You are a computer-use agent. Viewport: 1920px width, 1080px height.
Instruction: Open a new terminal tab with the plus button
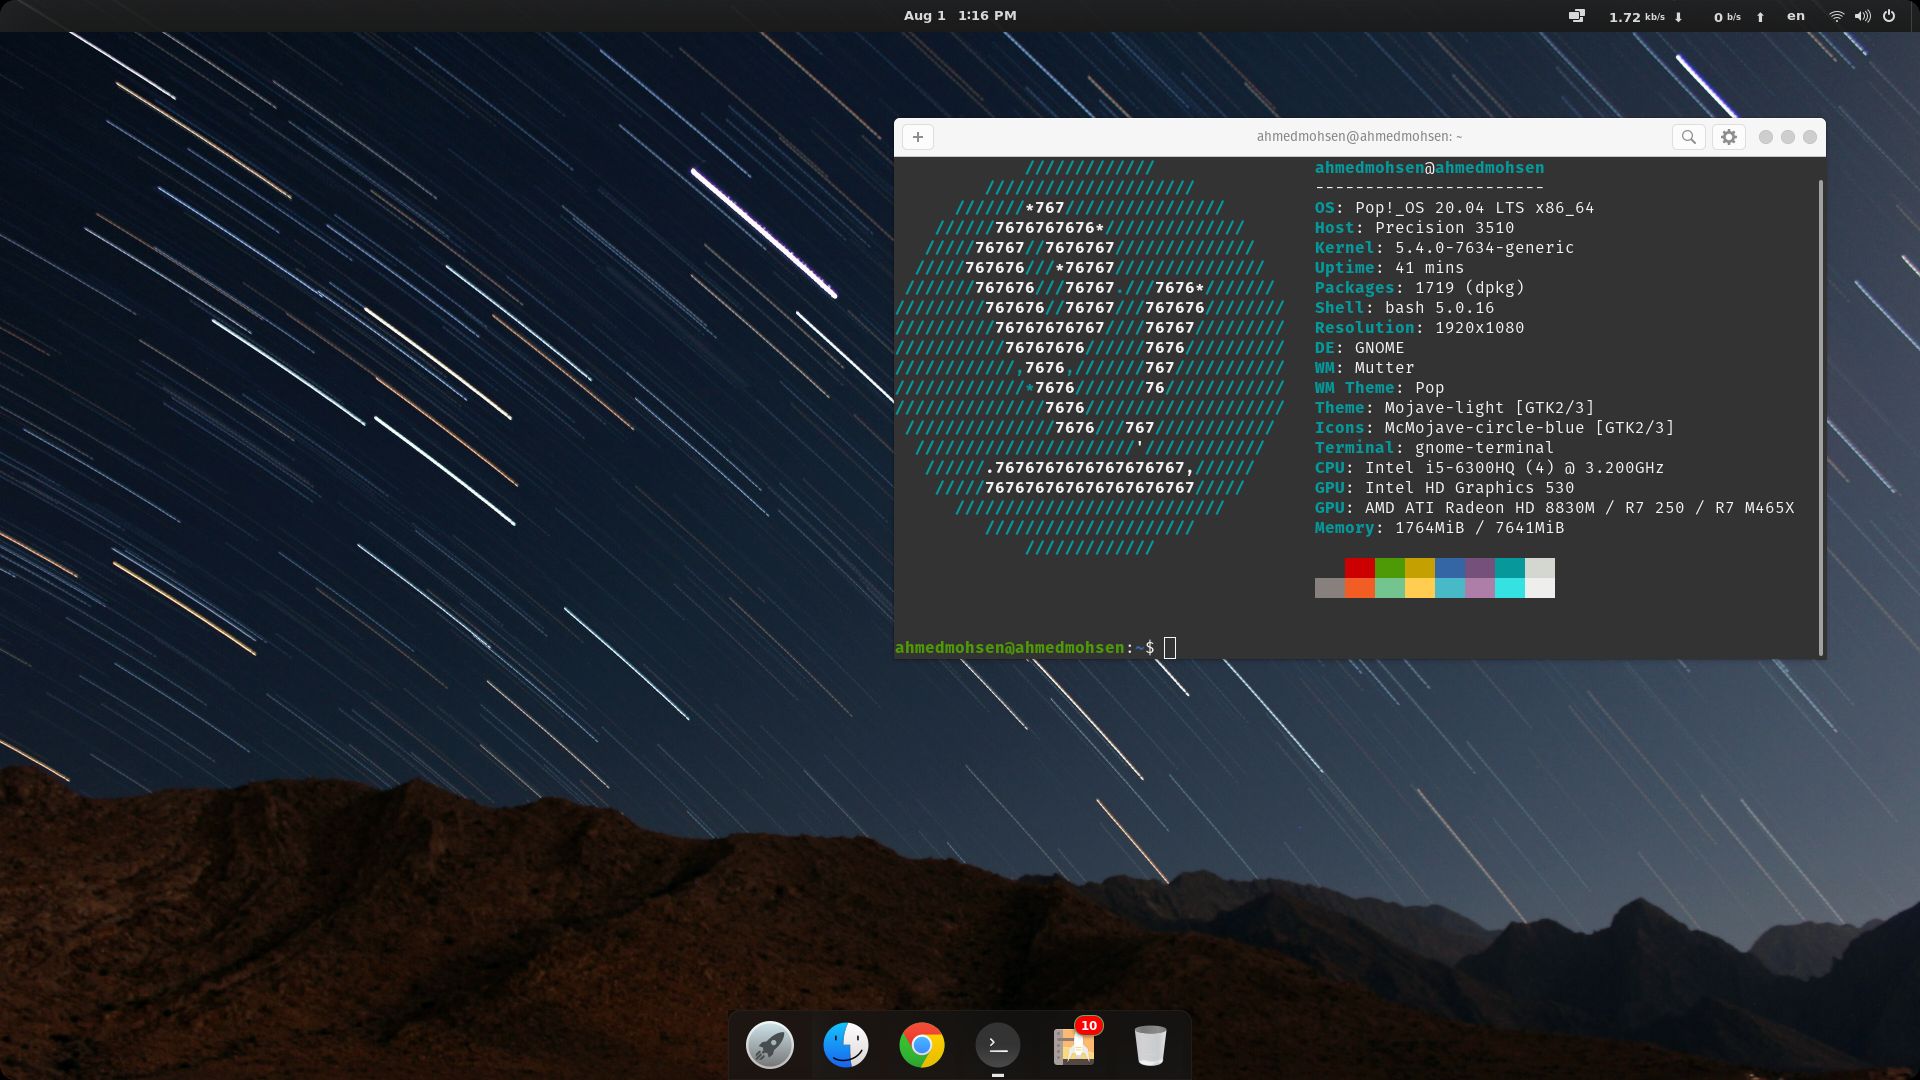(x=917, y=137)
